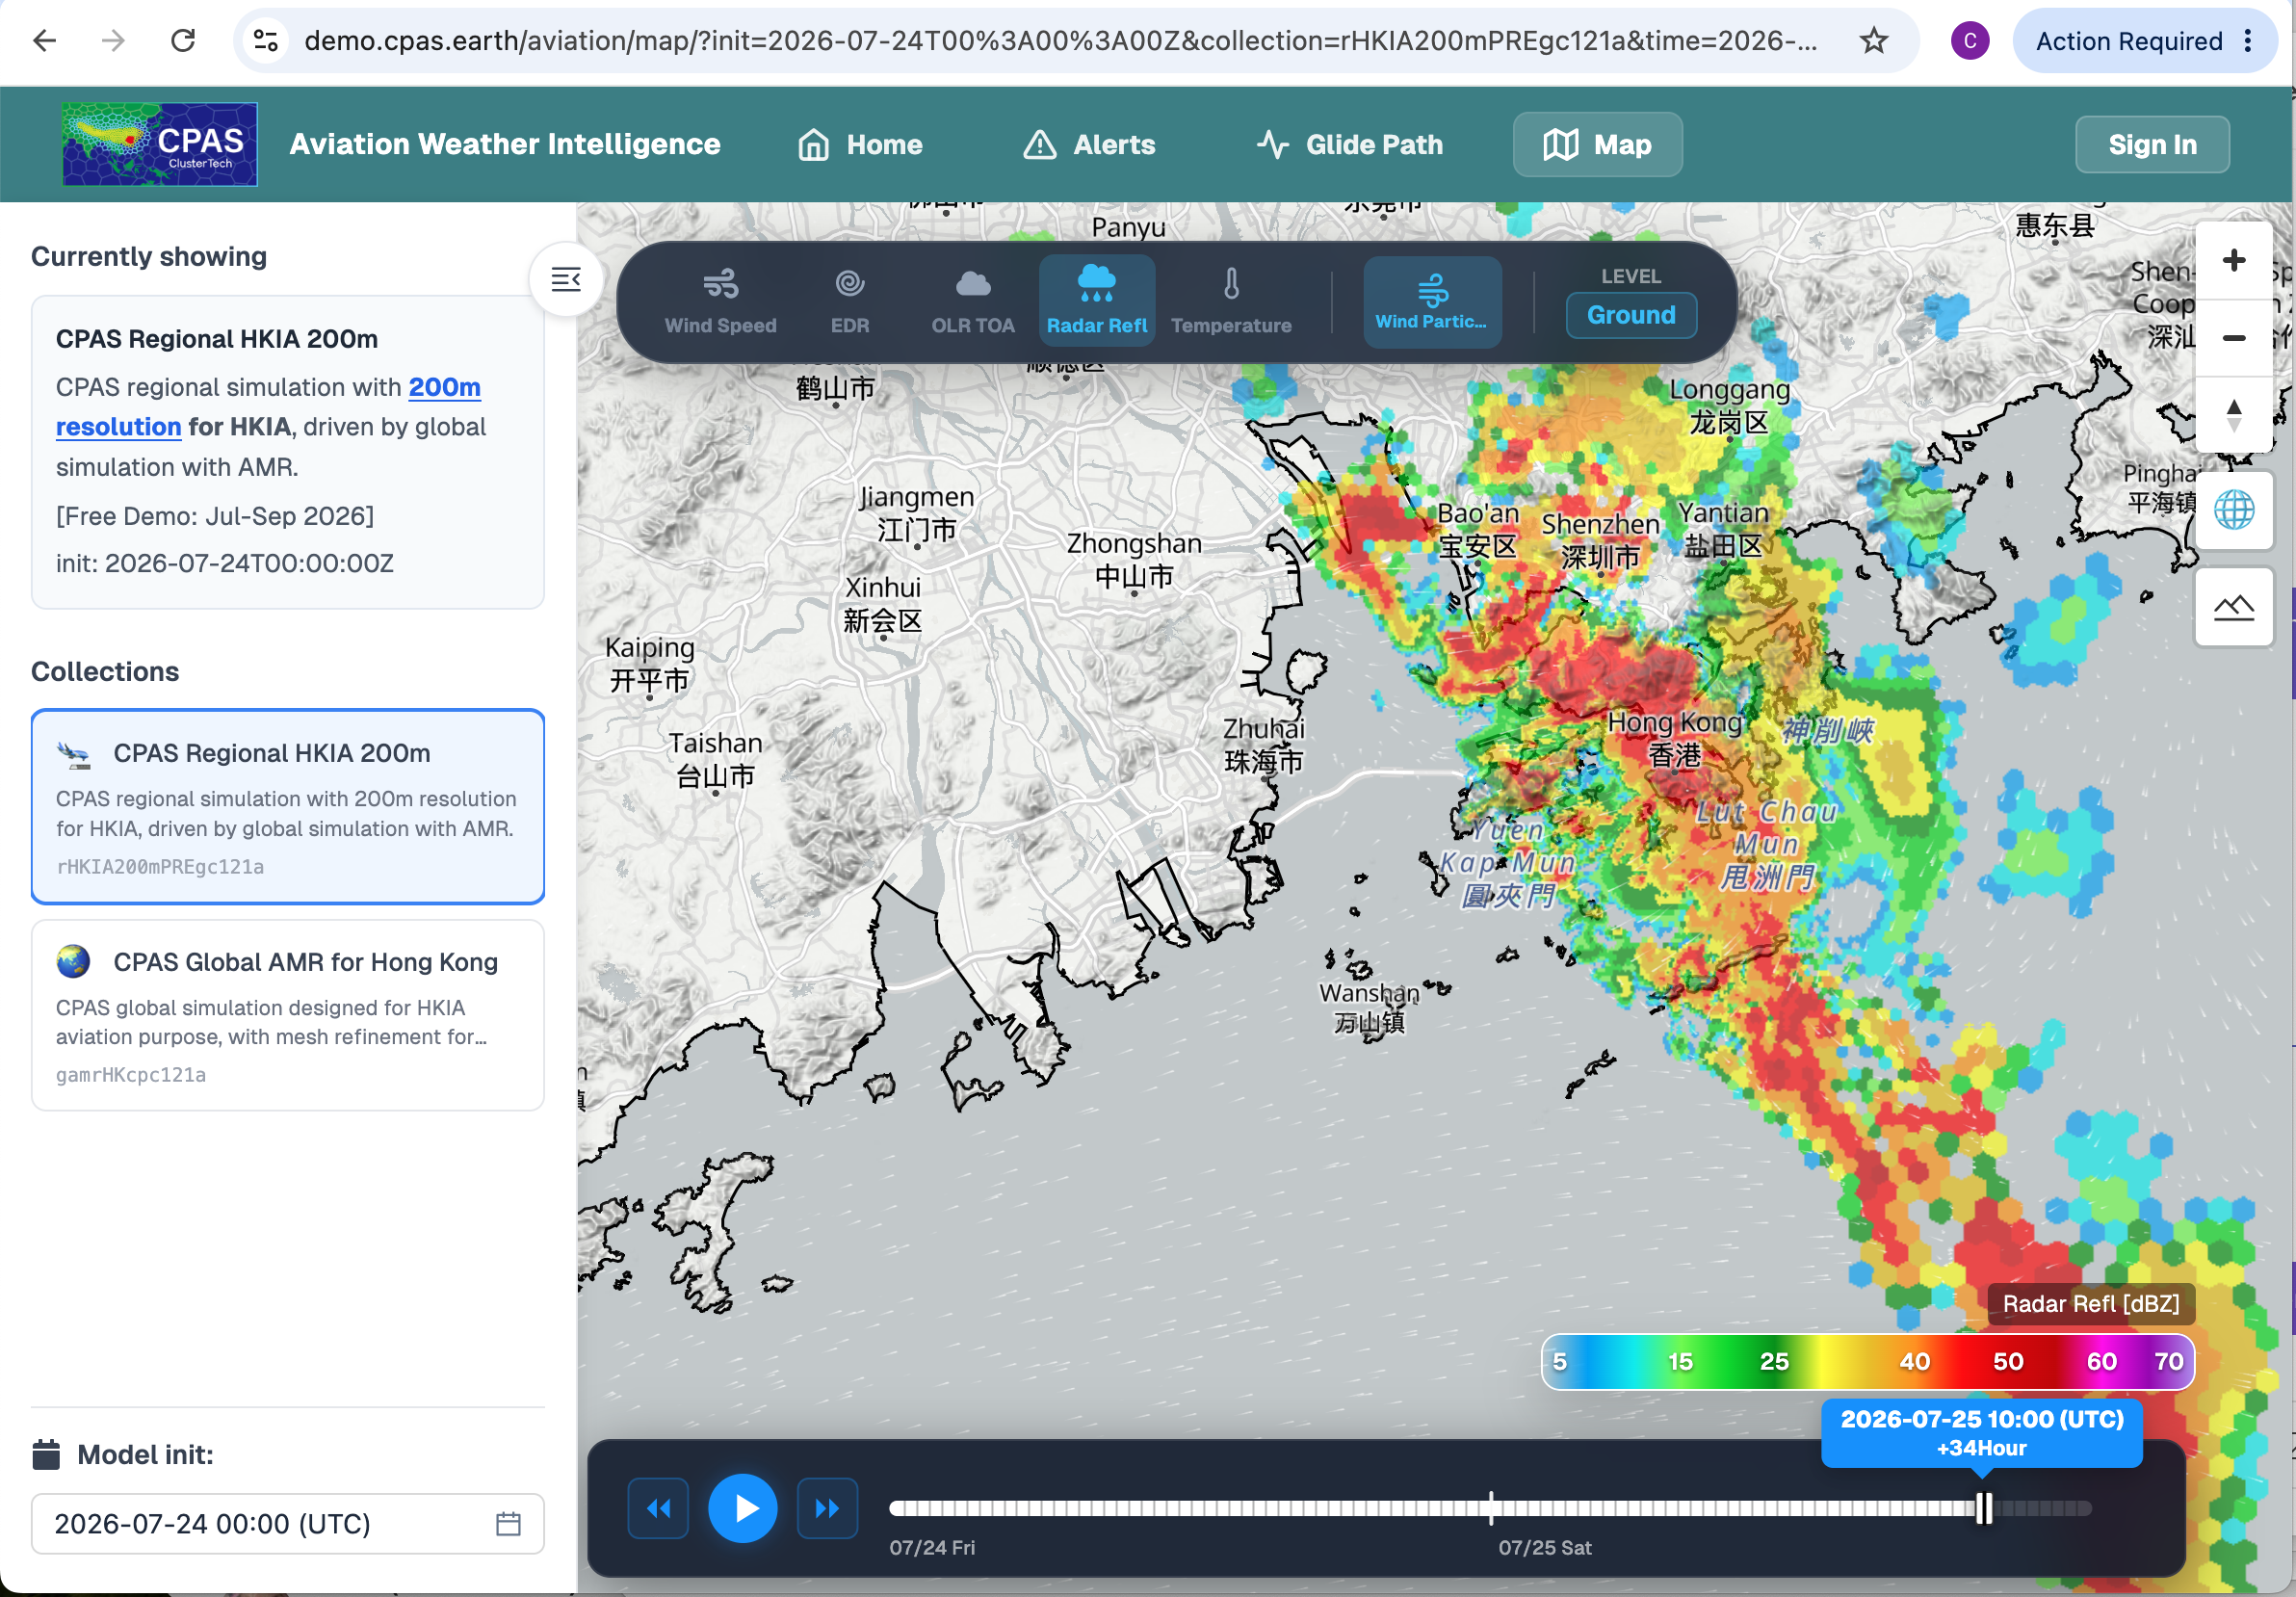Viewport: 2296px width, 1597px height.
Task: Open the Model init date field
Action: [x=288, y=1523]
